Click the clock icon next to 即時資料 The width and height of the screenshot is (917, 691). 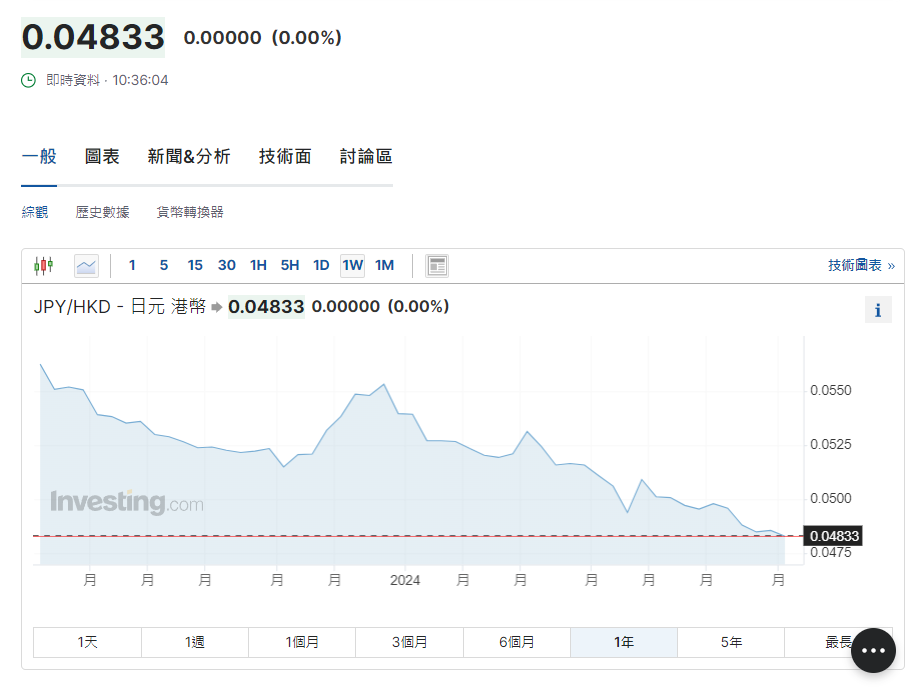[x=26, y=80]
